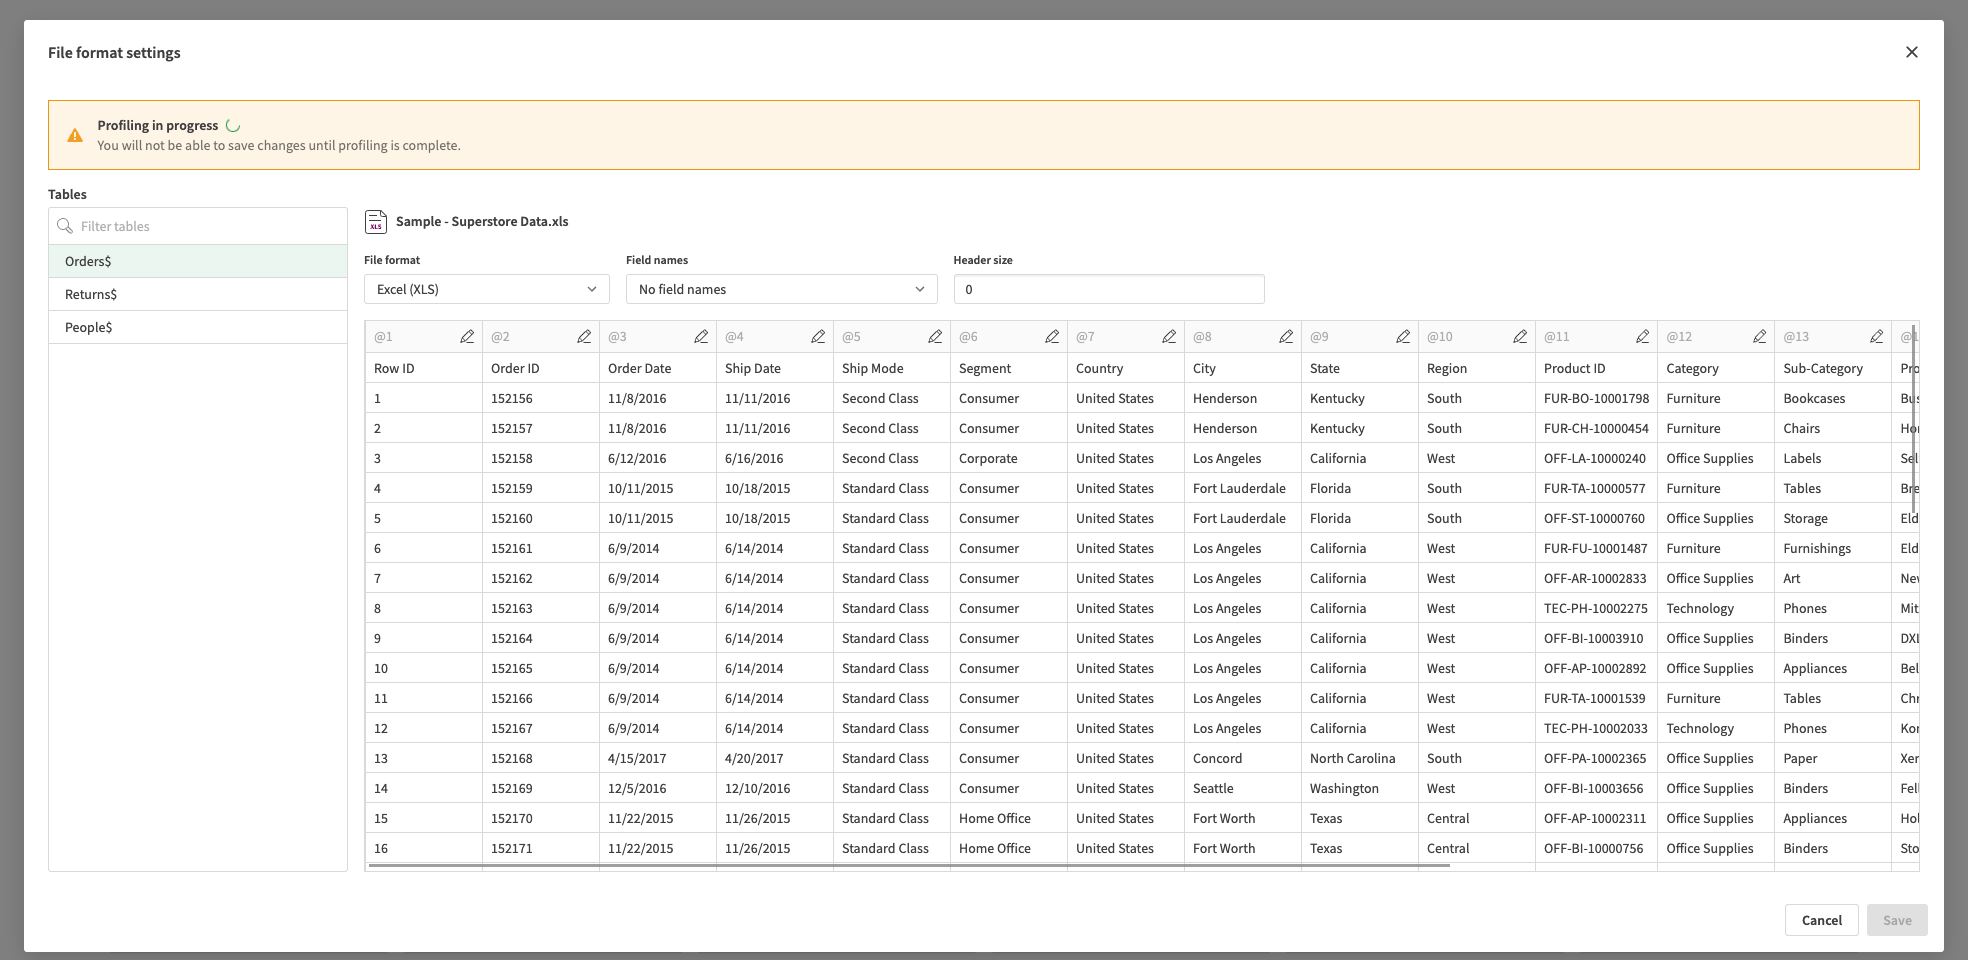Click the 'Storage' sub-category cell
This screenshot has height=960, width=1968.
click(1832, 518)
